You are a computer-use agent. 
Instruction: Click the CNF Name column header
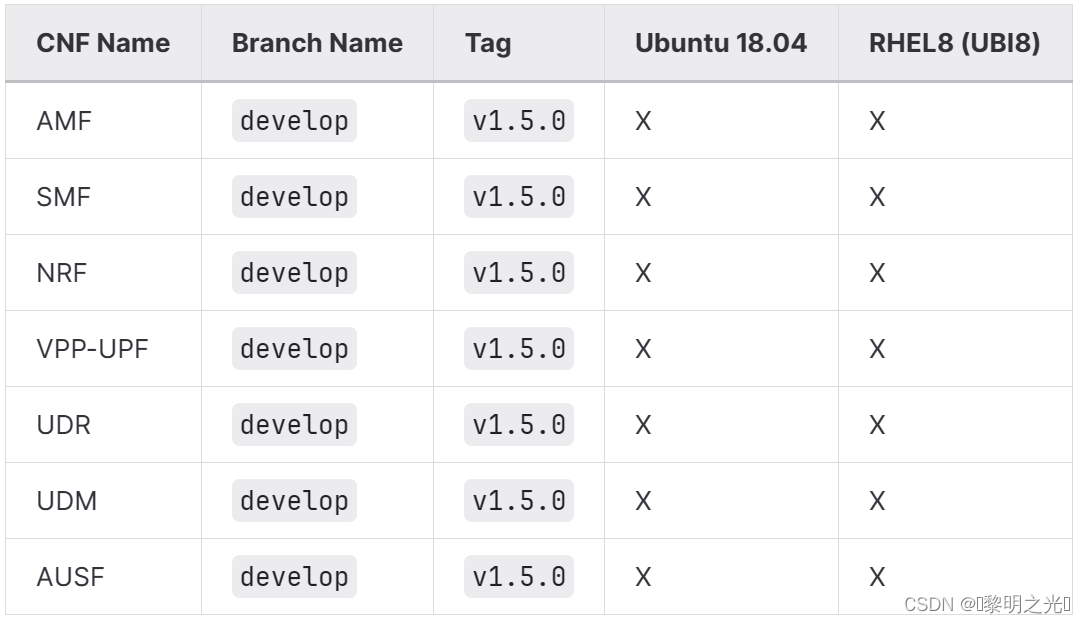tap(103, 43)
